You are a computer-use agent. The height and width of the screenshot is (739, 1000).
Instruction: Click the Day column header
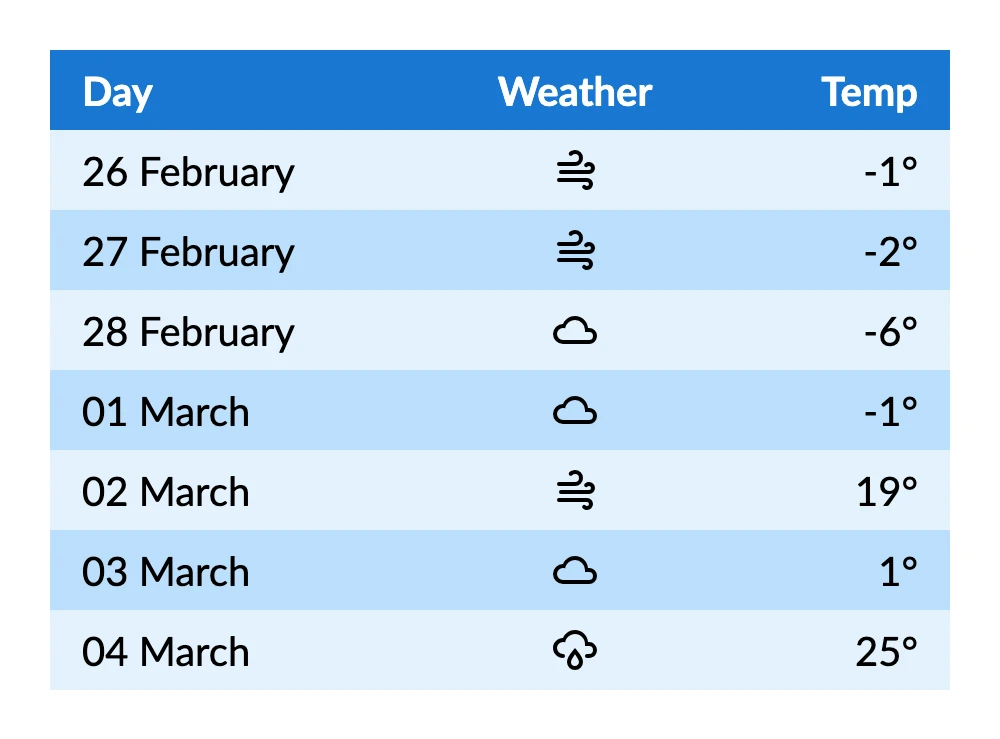118,92
